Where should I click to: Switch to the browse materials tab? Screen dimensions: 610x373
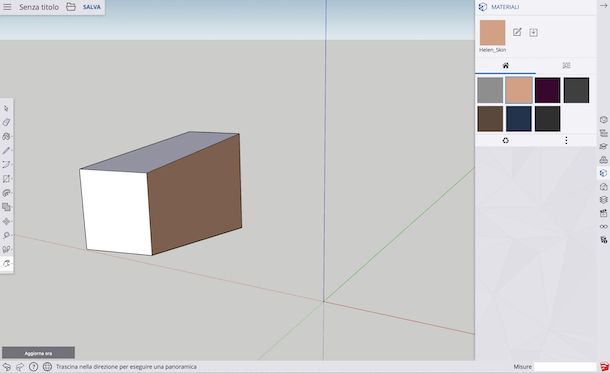[566, 65]
